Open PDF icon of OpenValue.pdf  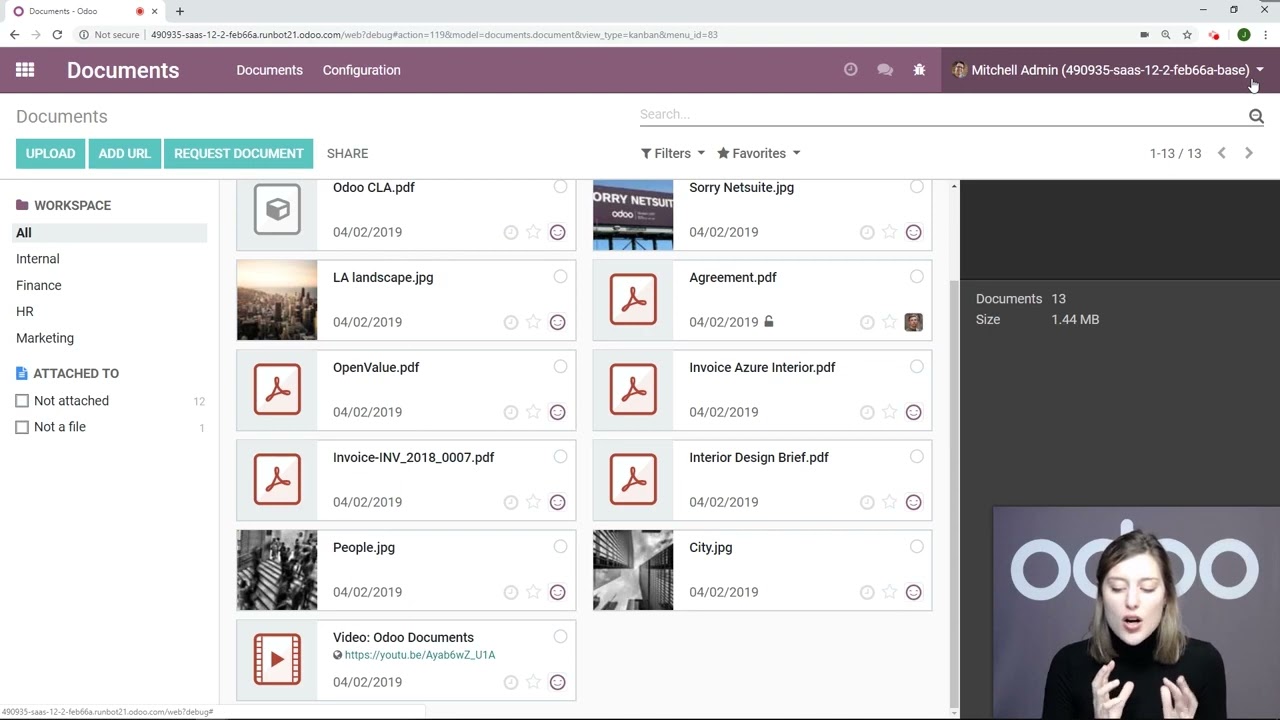tap(277, 390)
